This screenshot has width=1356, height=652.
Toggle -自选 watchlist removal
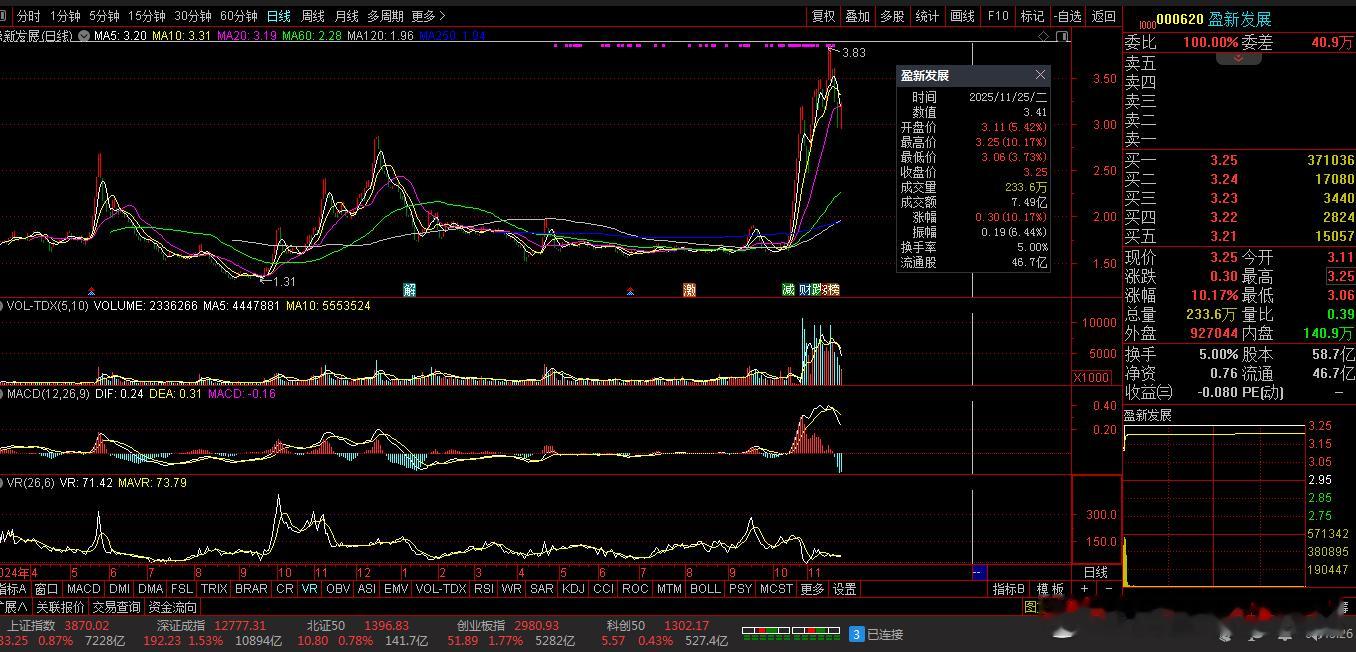(1068, 16)
